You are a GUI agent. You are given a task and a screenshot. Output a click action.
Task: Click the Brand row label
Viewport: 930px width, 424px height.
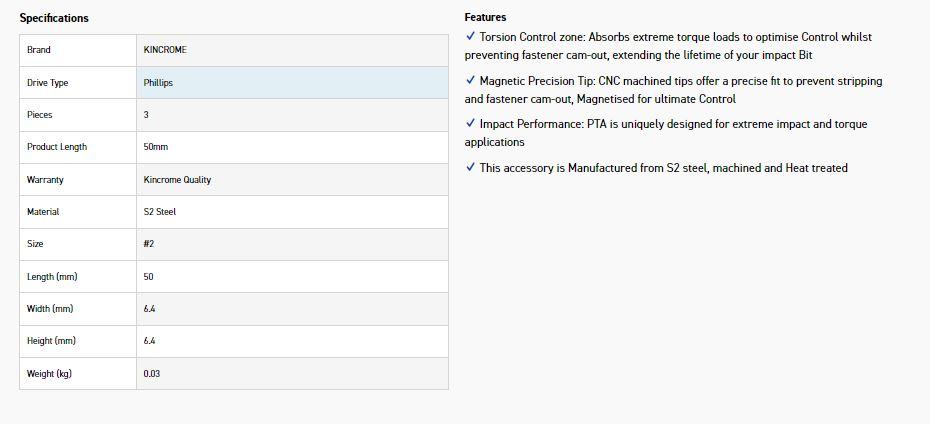point(38,50)
